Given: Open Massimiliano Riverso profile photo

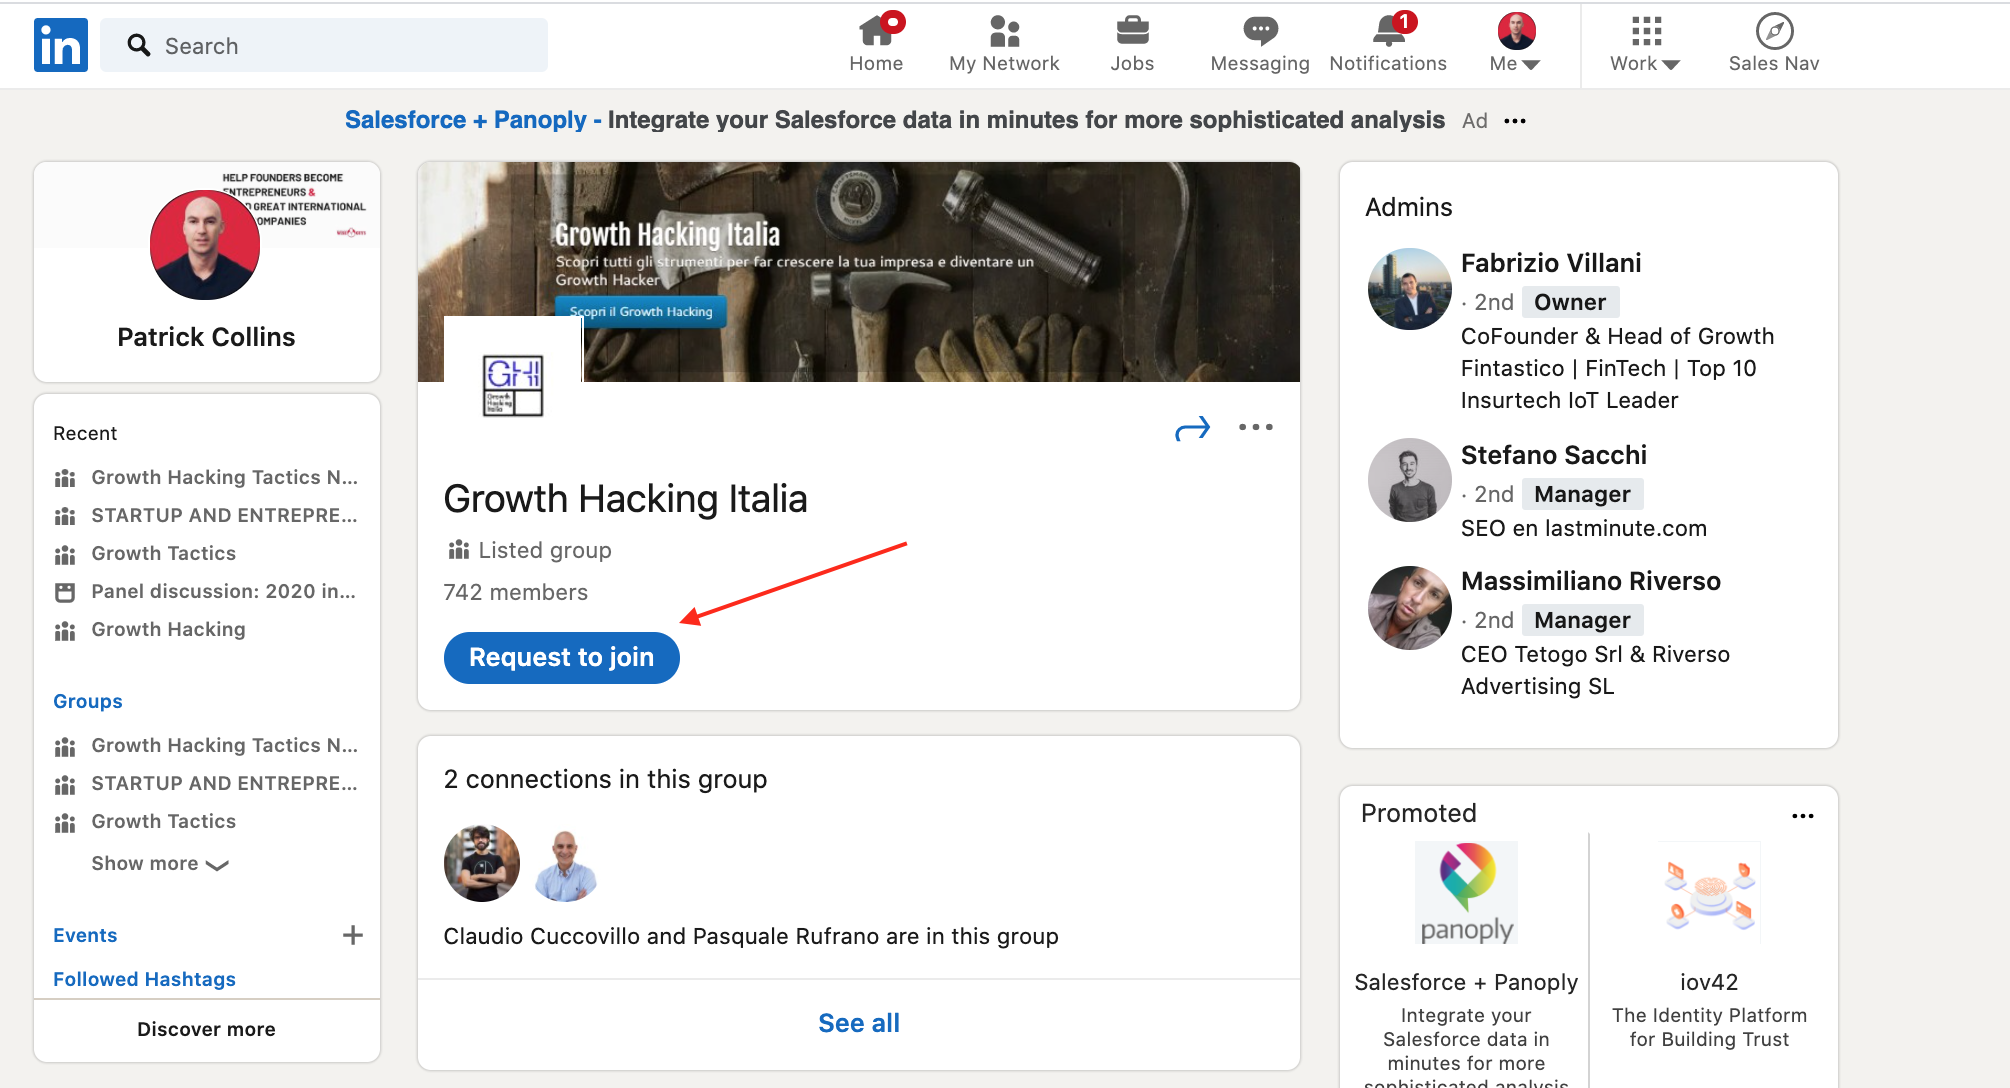Looking at the screenshot, I should [1409, 608].
